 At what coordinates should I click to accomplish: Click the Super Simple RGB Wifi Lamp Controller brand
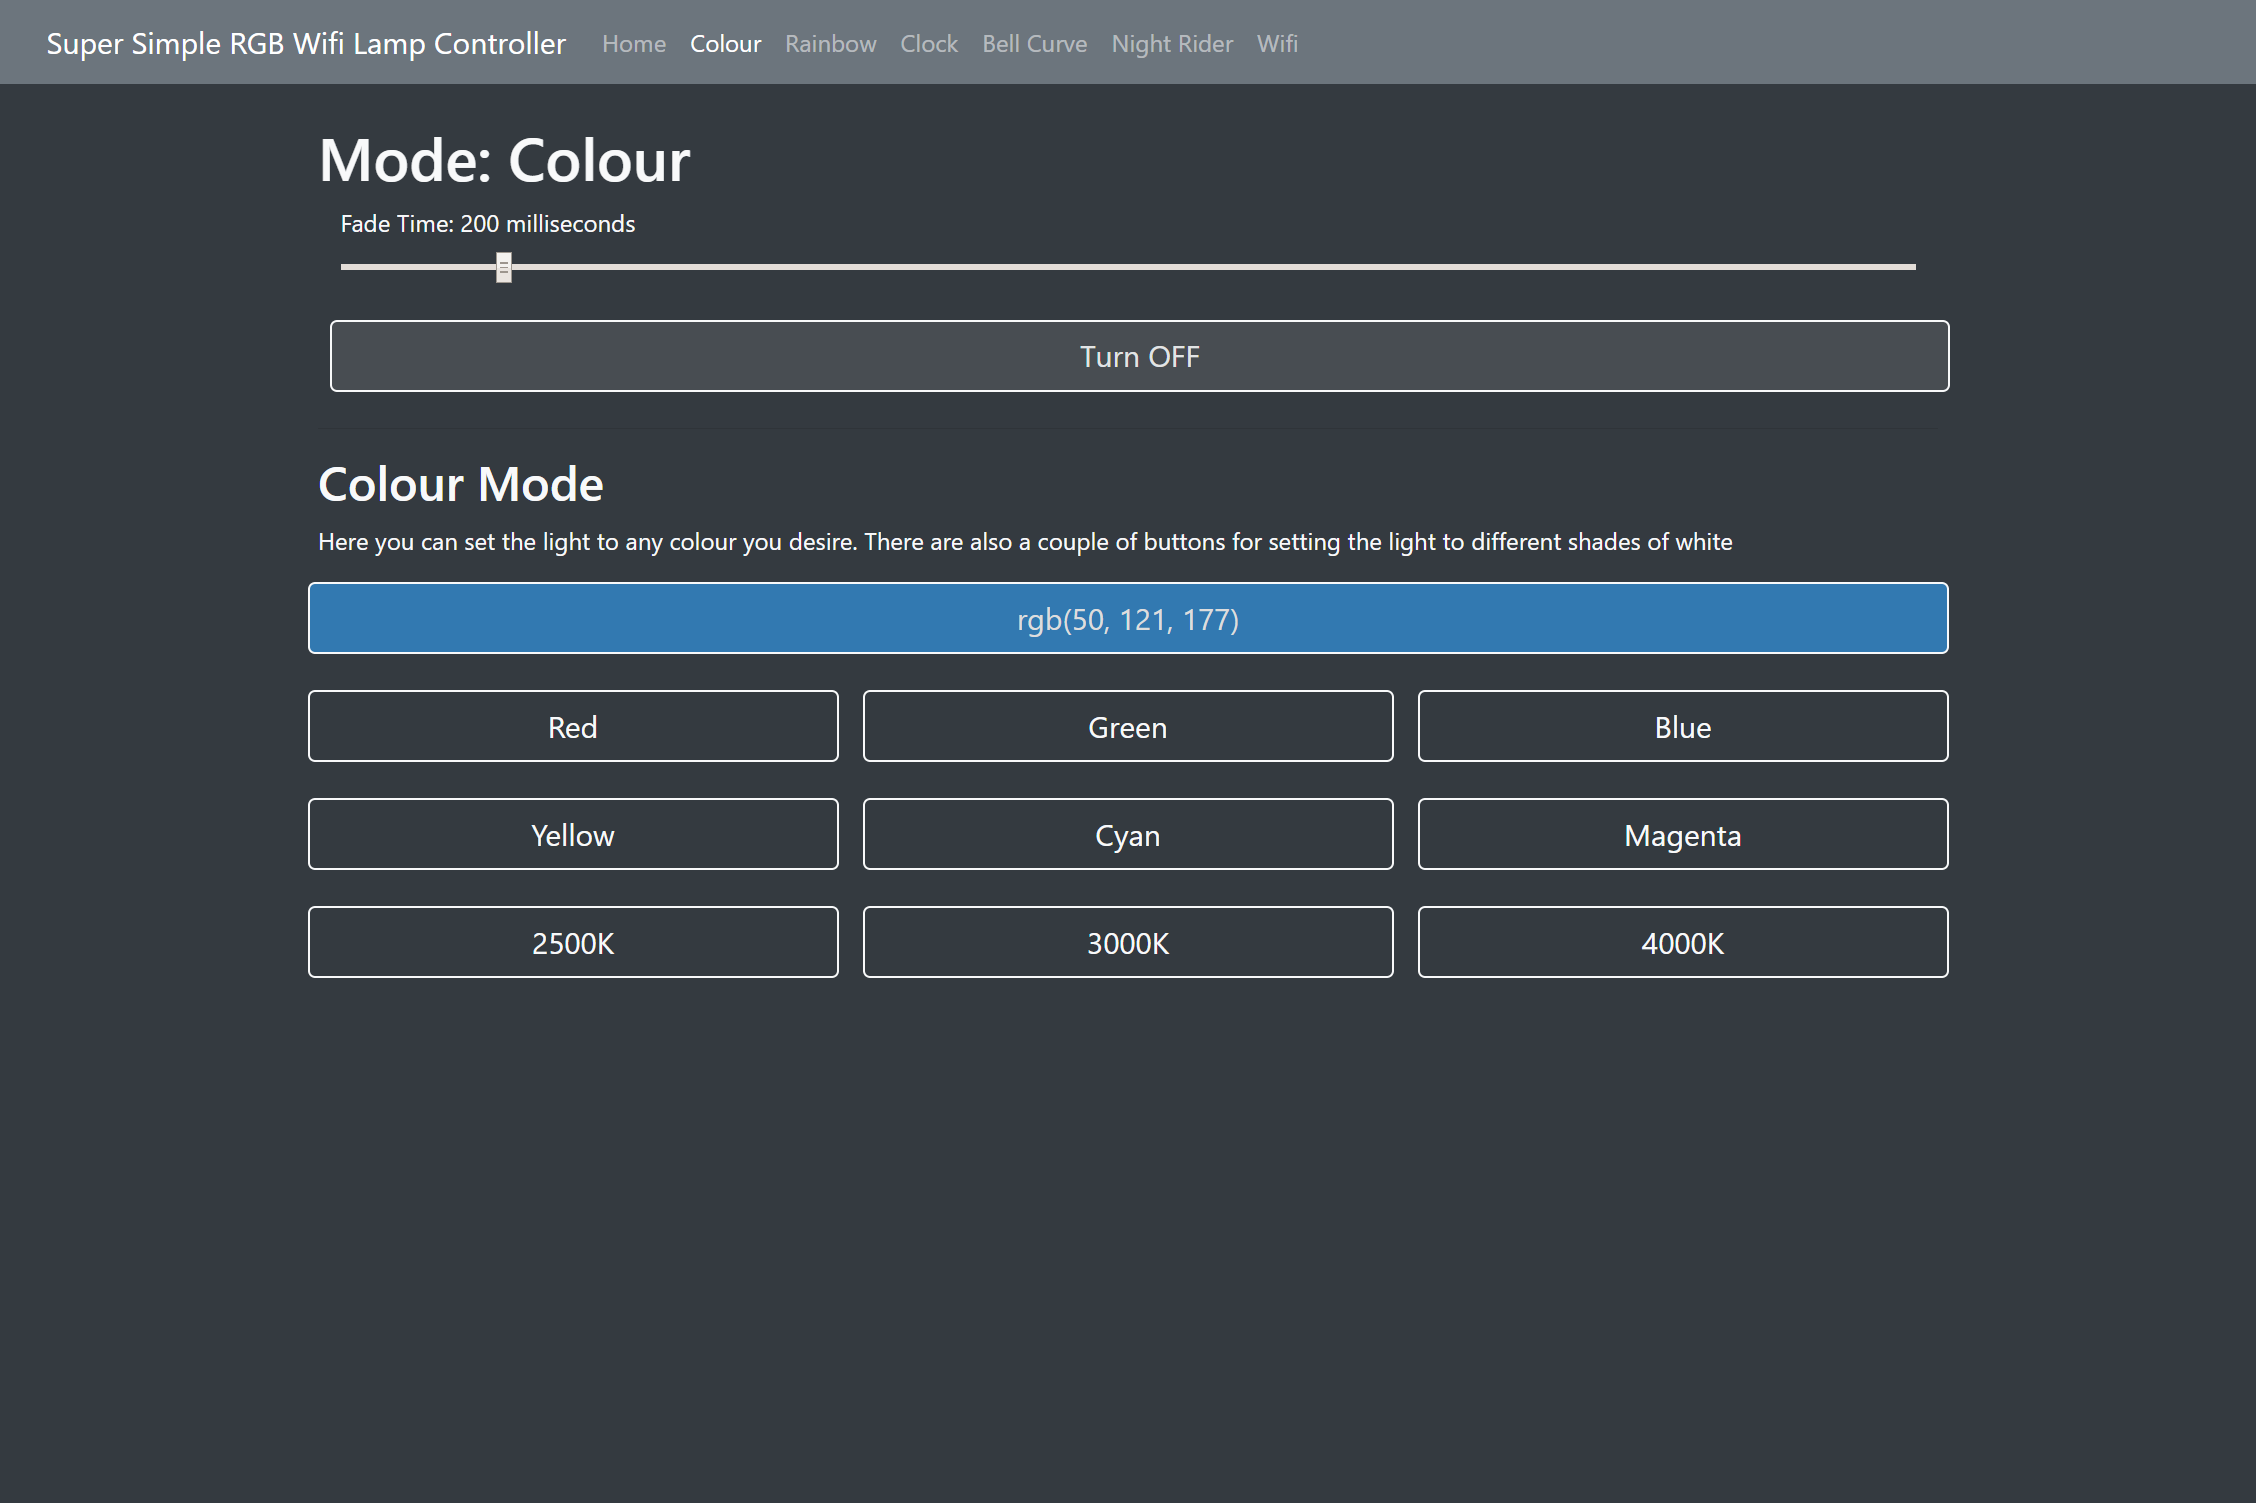pyautogui.click(x=306, y=43)
